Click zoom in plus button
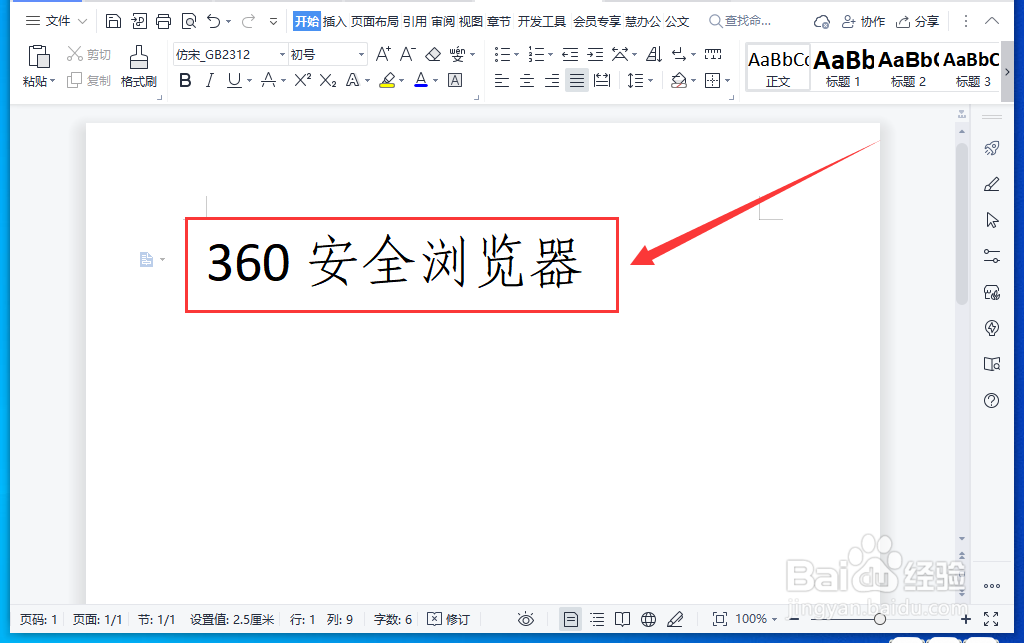The width and height of the screenshot is (1024, 643). point(966,619)
